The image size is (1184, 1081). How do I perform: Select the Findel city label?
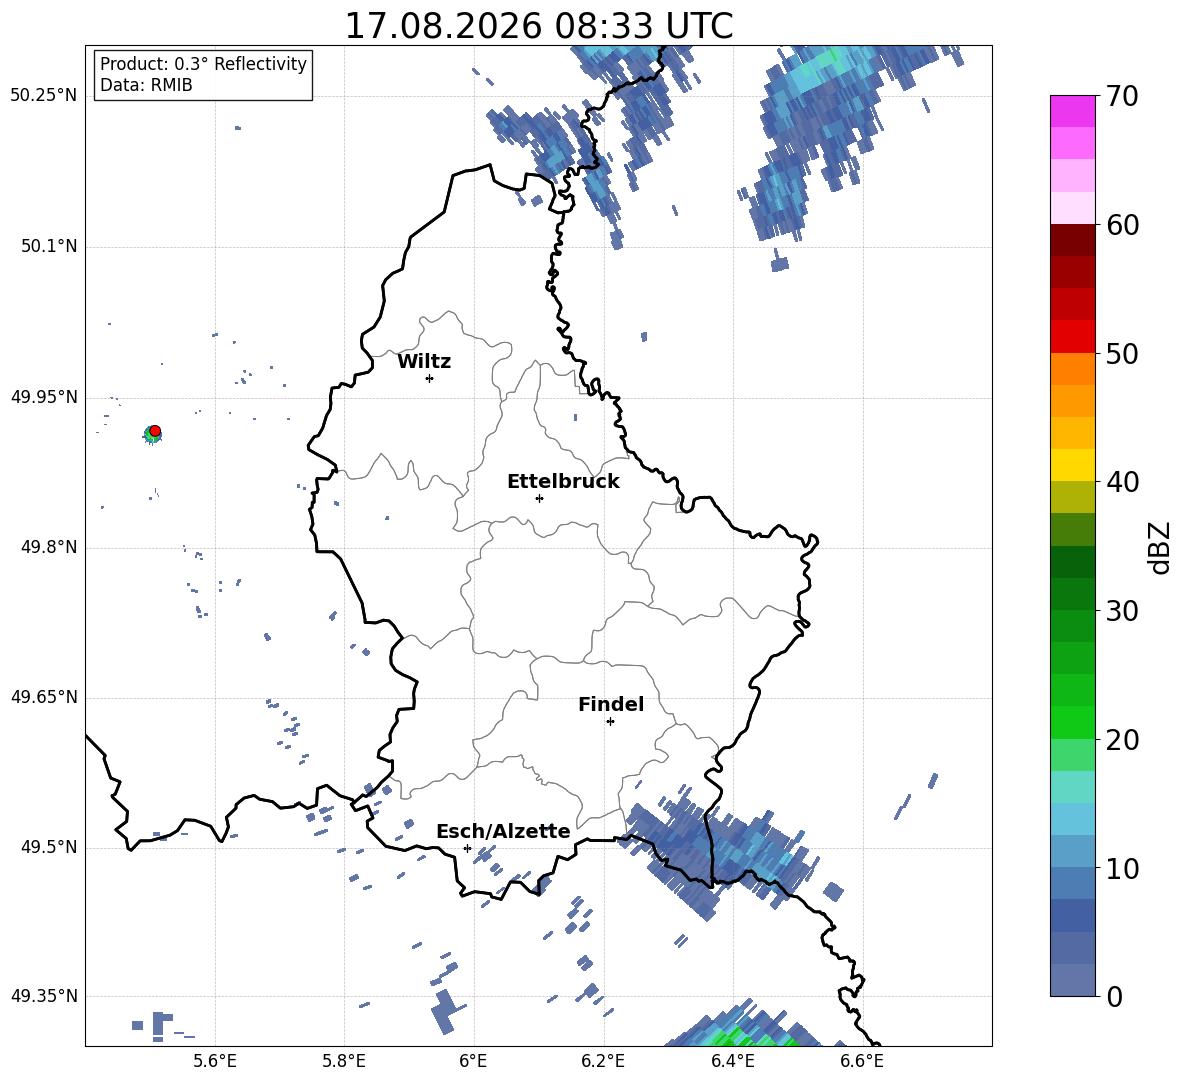611,704
